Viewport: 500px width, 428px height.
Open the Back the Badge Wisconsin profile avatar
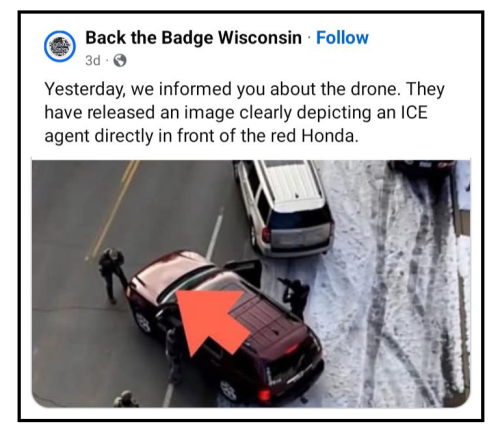pos(60,46)
